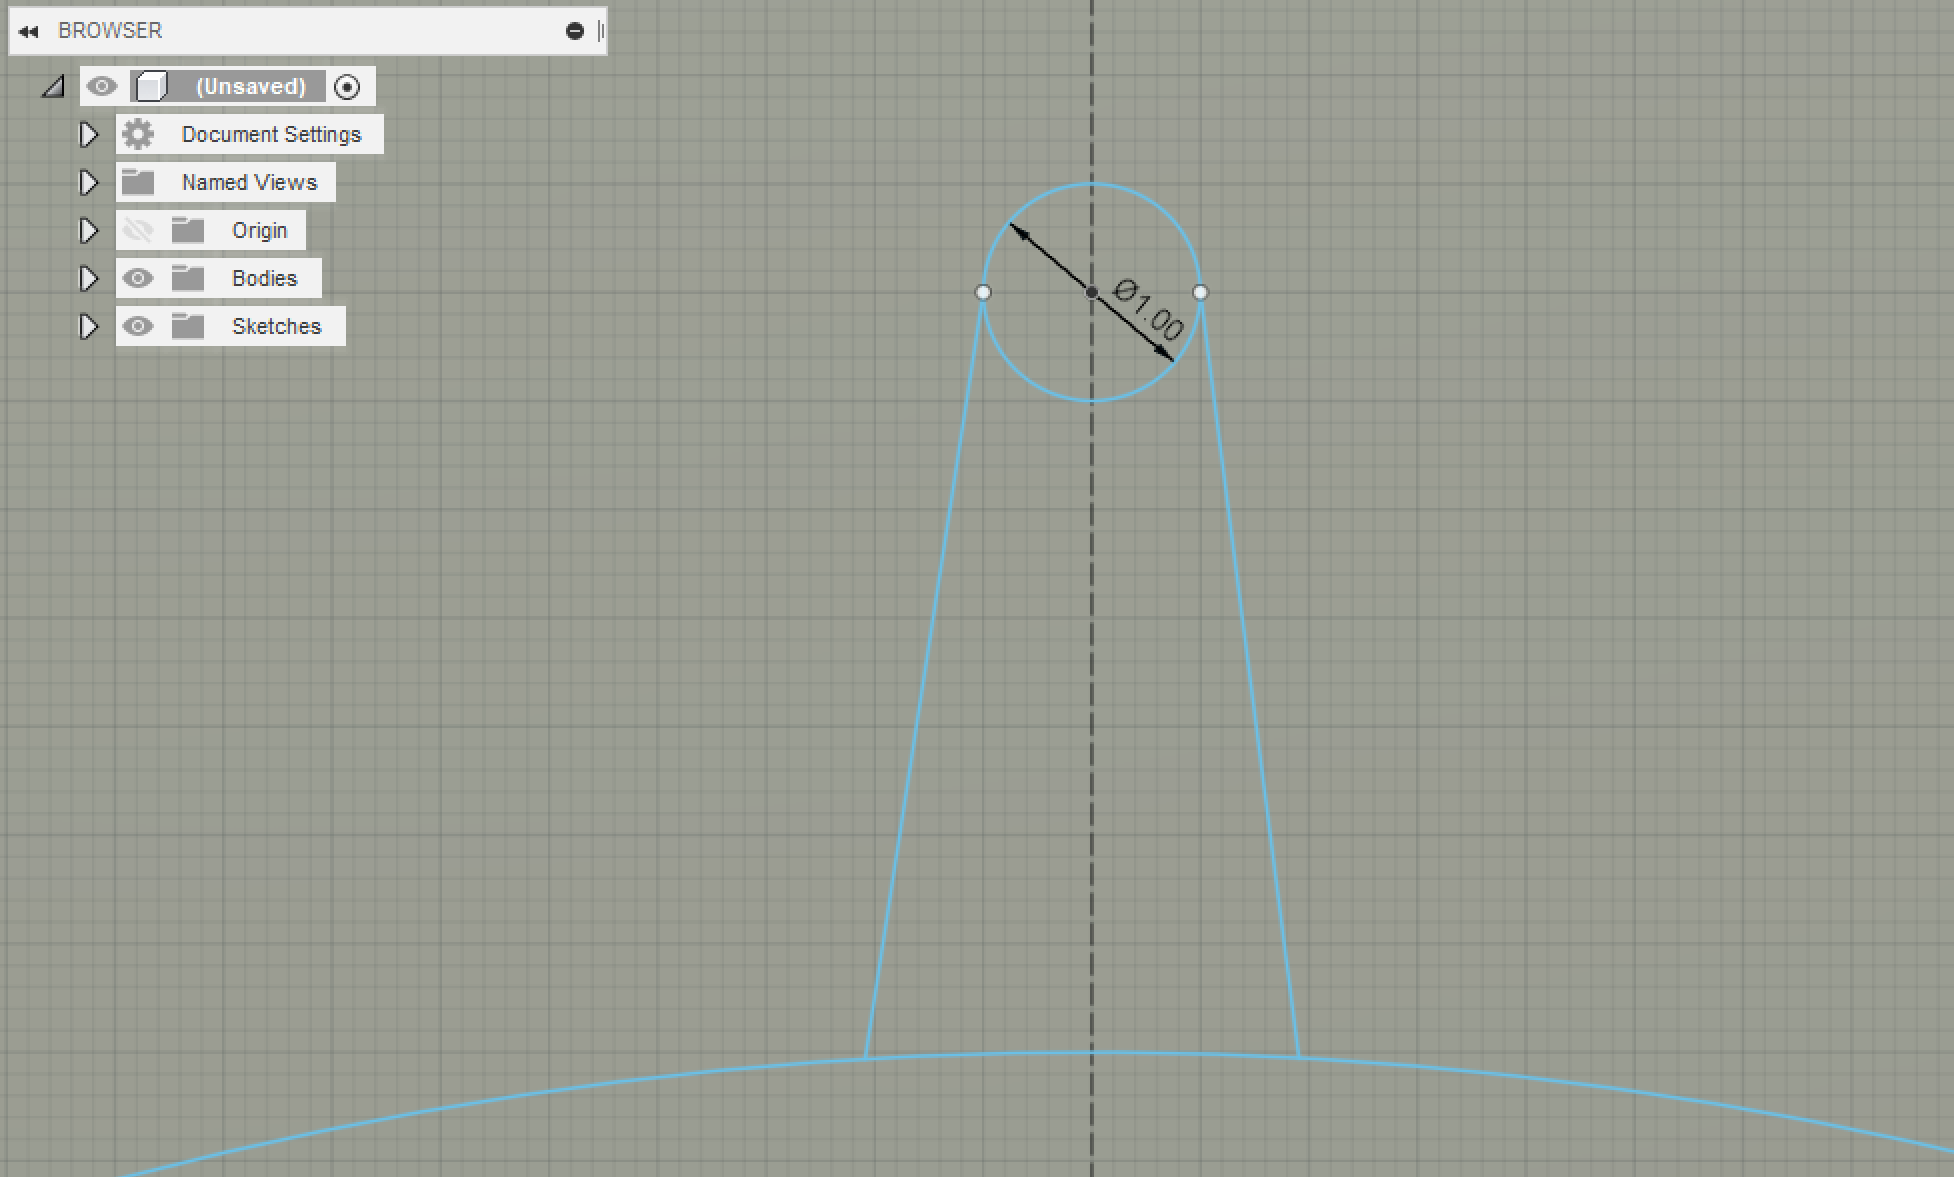Image resolution: width=1954 pixels, height=1177 pixels.
Task: Click the Document Settings gear icon
Action: coord(138,134)
